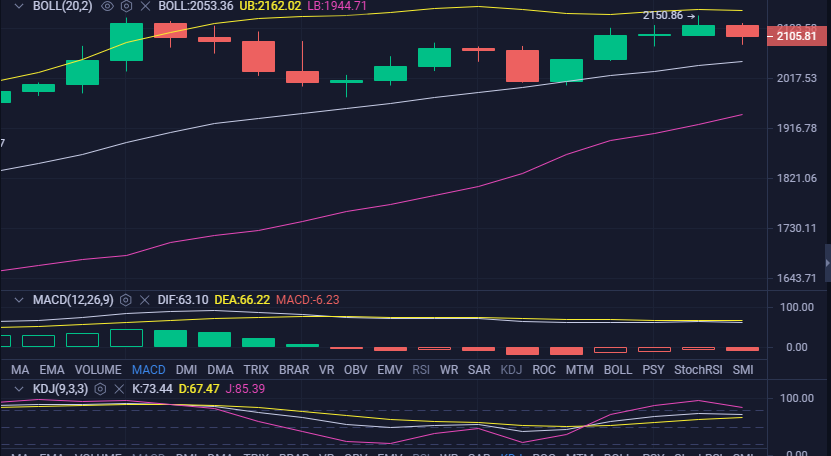Select BOLL tab under the MACD pane
831x456 pixels.
[x=618, y=370]
